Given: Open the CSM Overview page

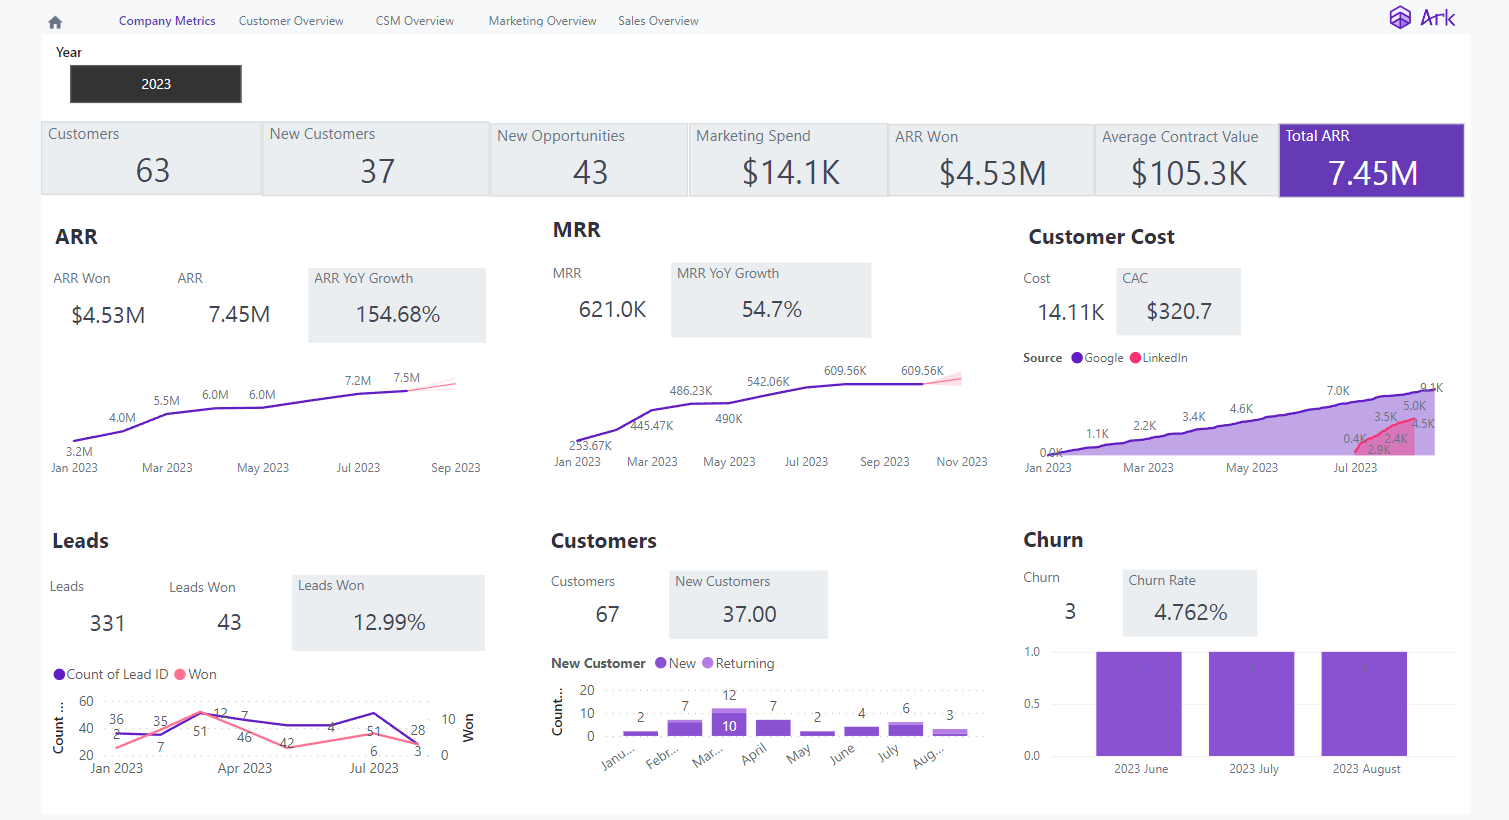Looking at the screenshot, I should pyautogui.click(x=414, y=20).
